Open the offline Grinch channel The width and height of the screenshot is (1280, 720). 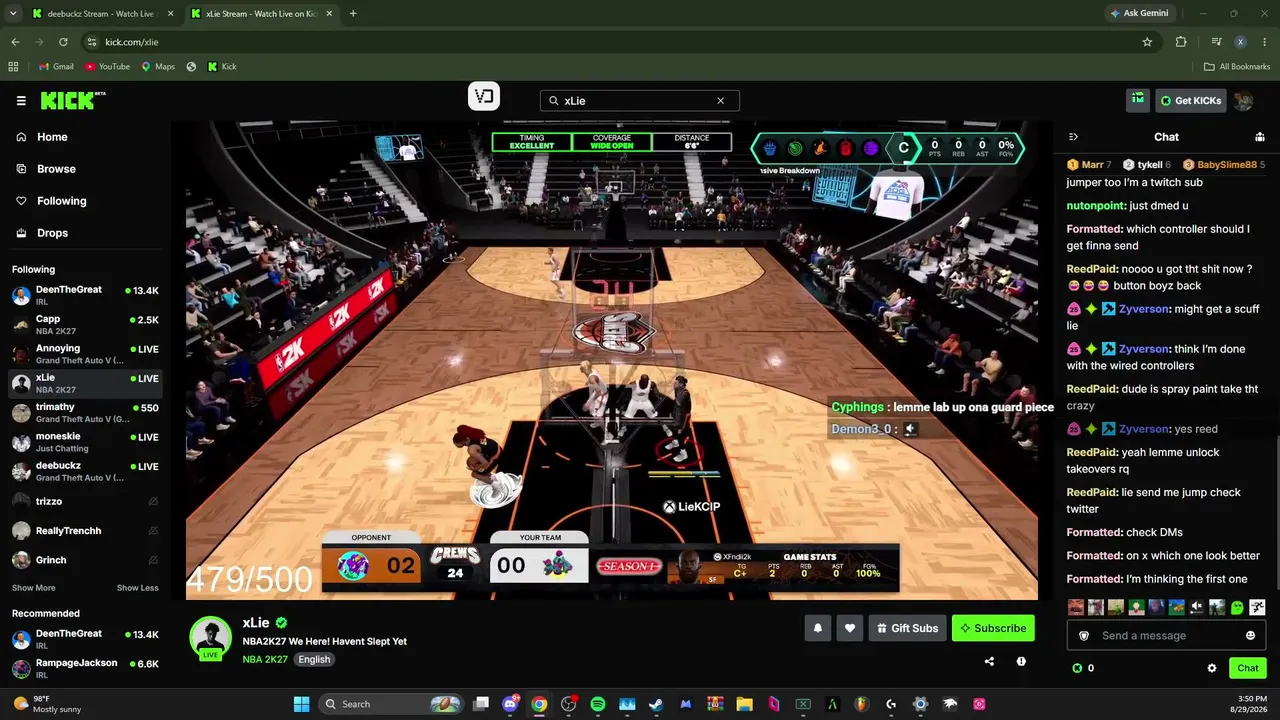click(85, 560)
